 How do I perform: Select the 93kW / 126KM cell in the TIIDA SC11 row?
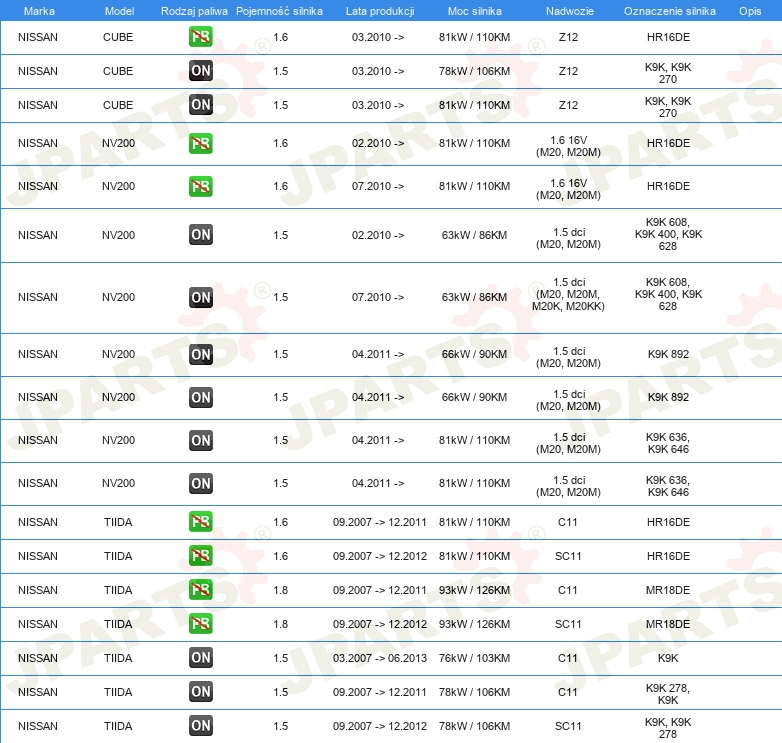coord(474,623)
